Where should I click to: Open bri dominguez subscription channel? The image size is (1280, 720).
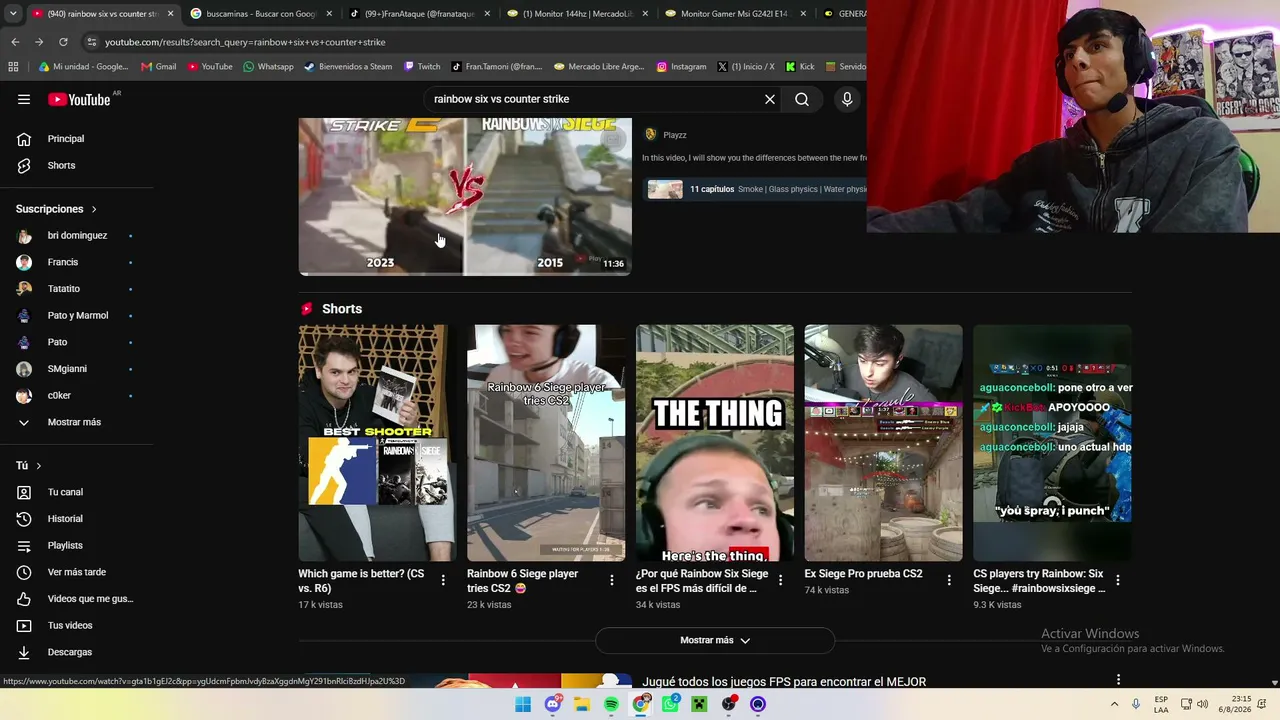tap(77, 236)
